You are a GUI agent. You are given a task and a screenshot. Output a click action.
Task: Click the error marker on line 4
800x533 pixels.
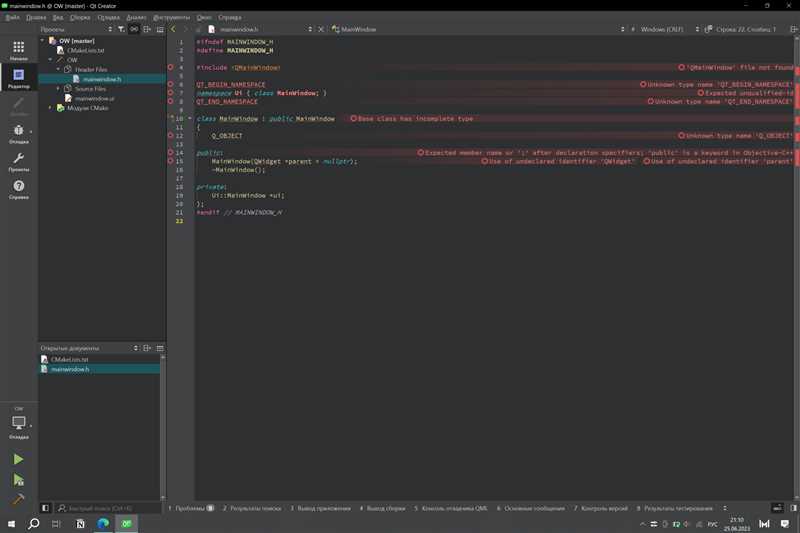click(x=170, y=67)
